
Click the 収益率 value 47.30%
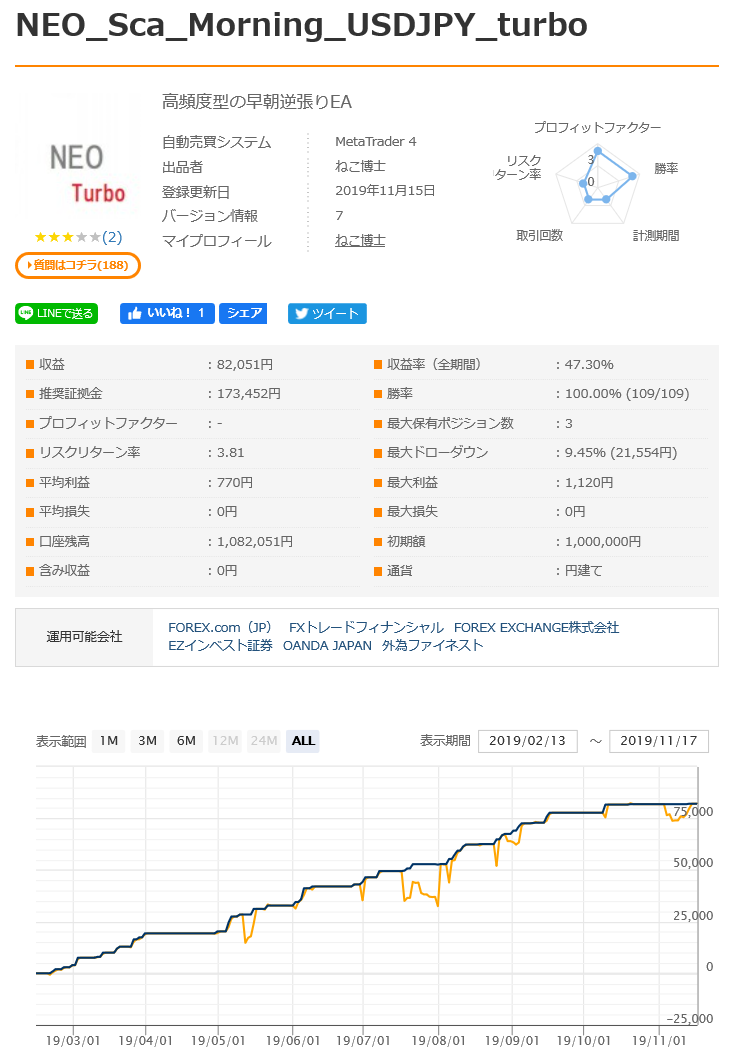coord(589,364)
